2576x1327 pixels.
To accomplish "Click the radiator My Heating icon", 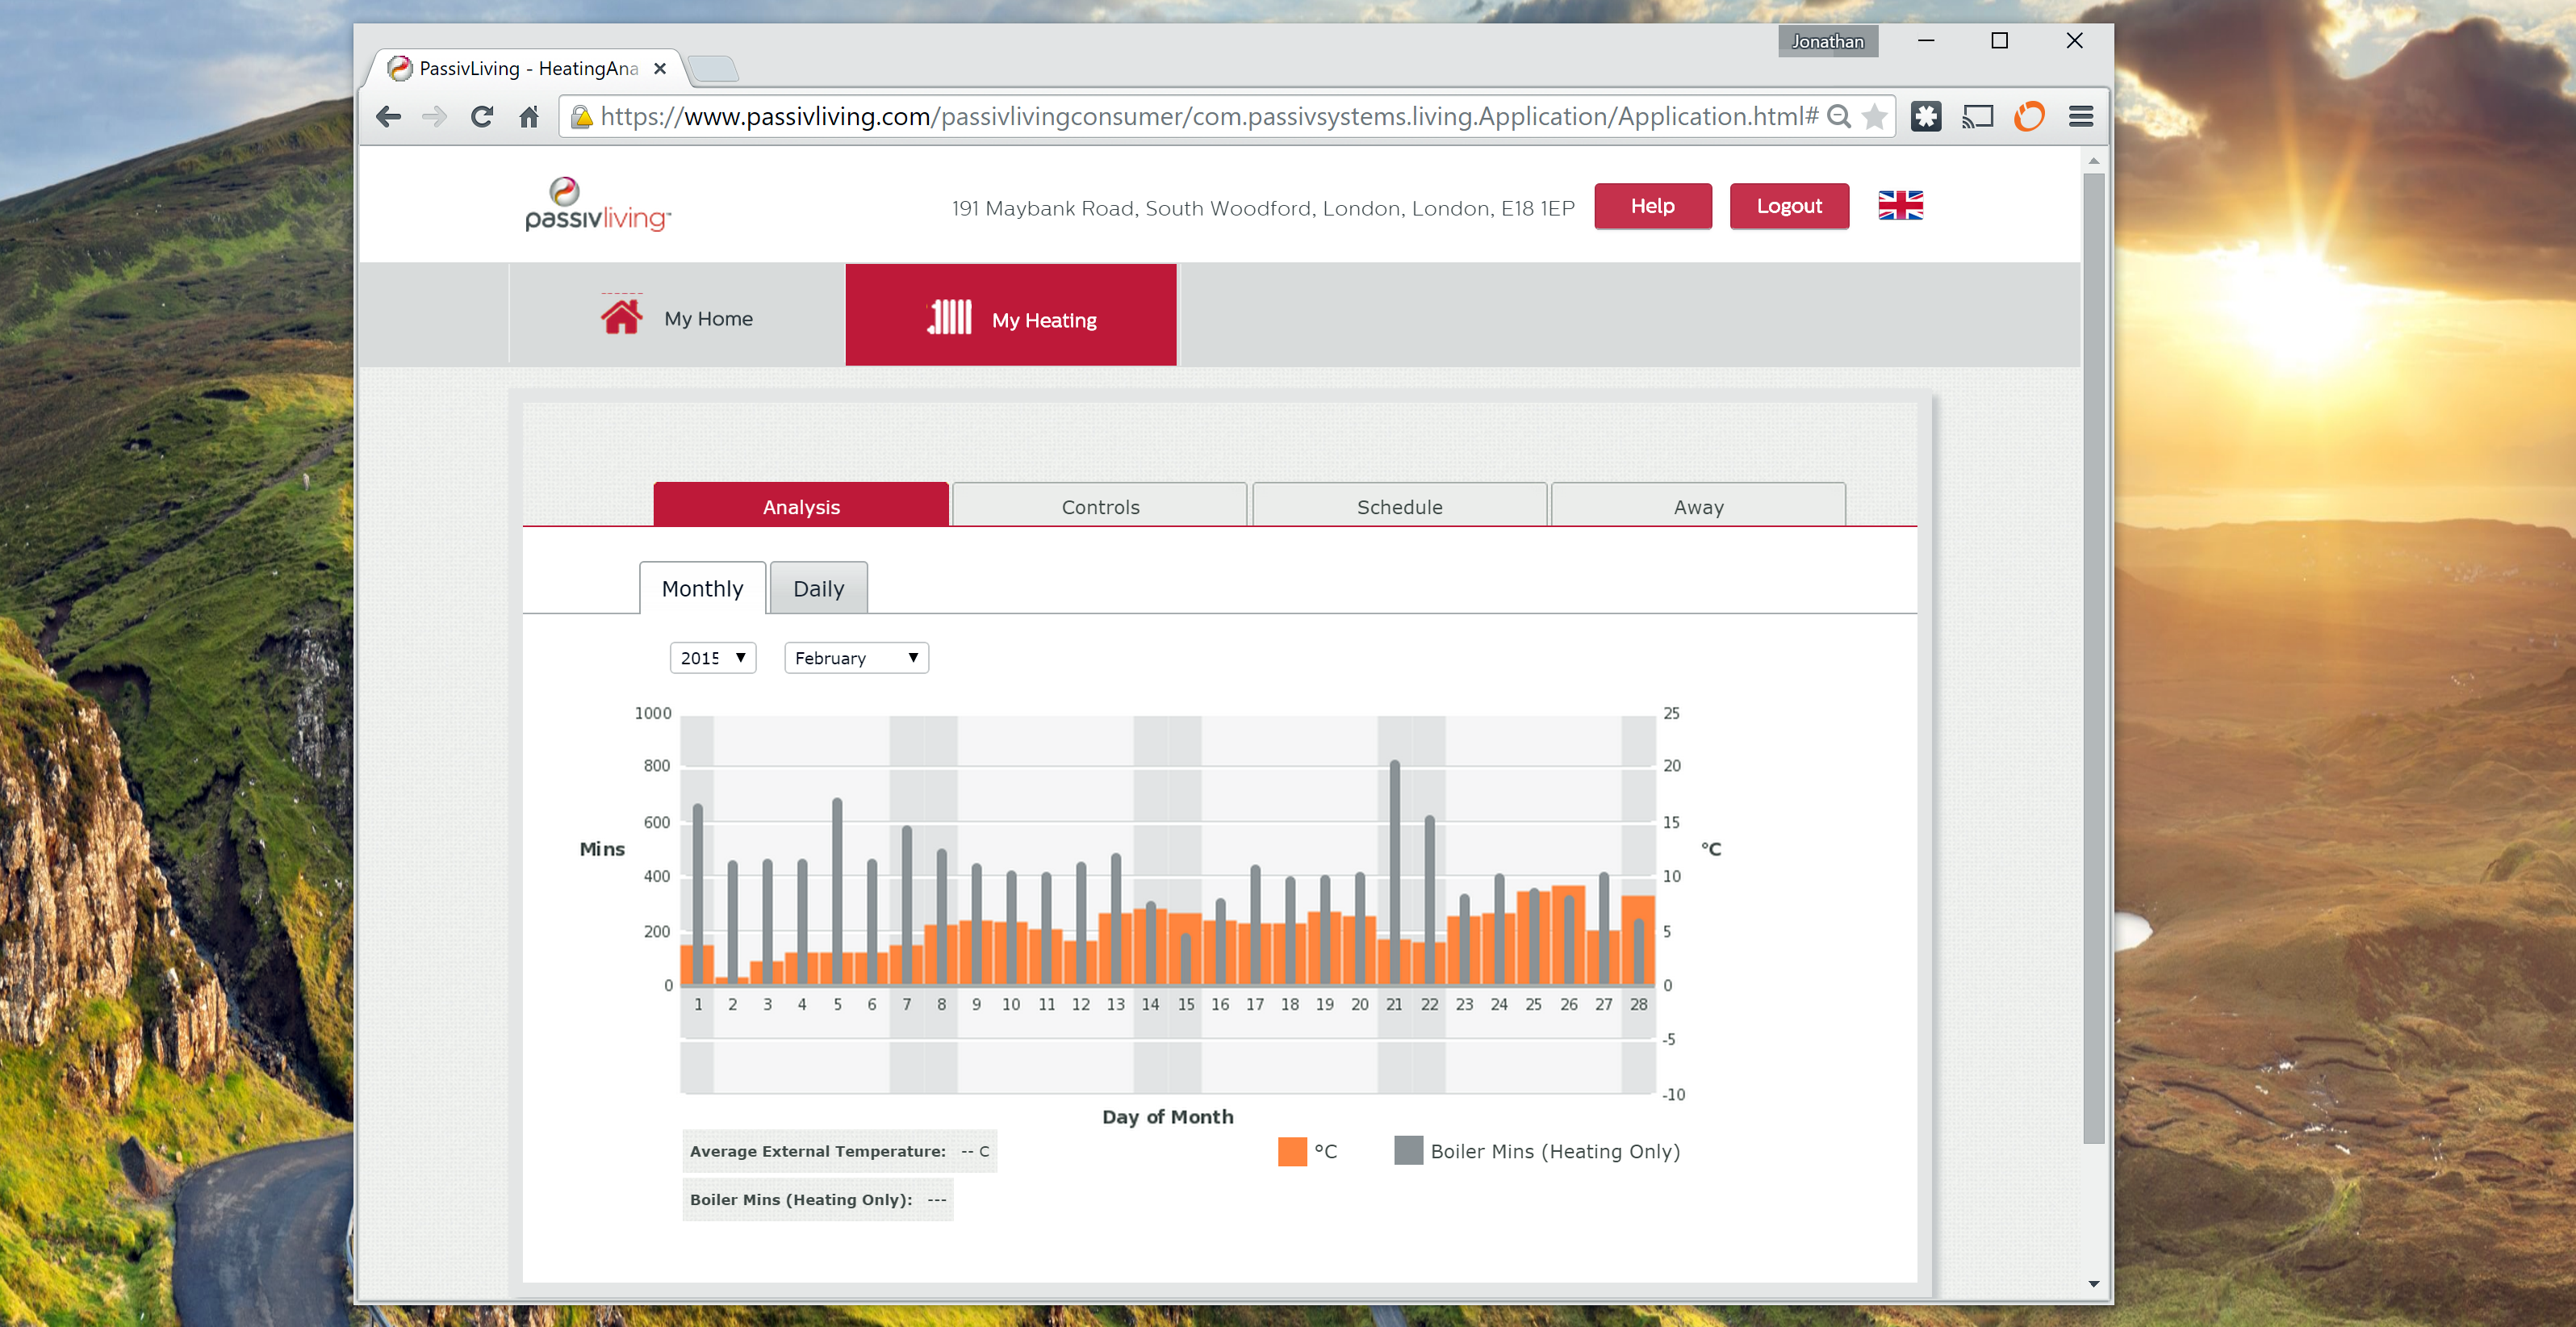I will 949,317.
